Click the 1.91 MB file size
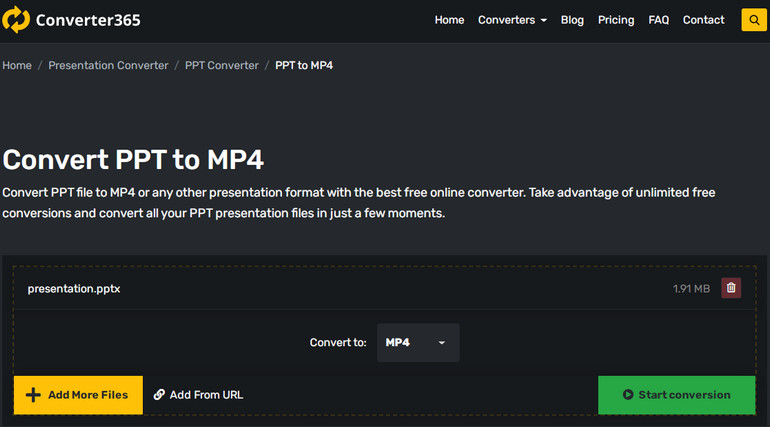Viewport: 770px width, 427px height. (691, 289)
